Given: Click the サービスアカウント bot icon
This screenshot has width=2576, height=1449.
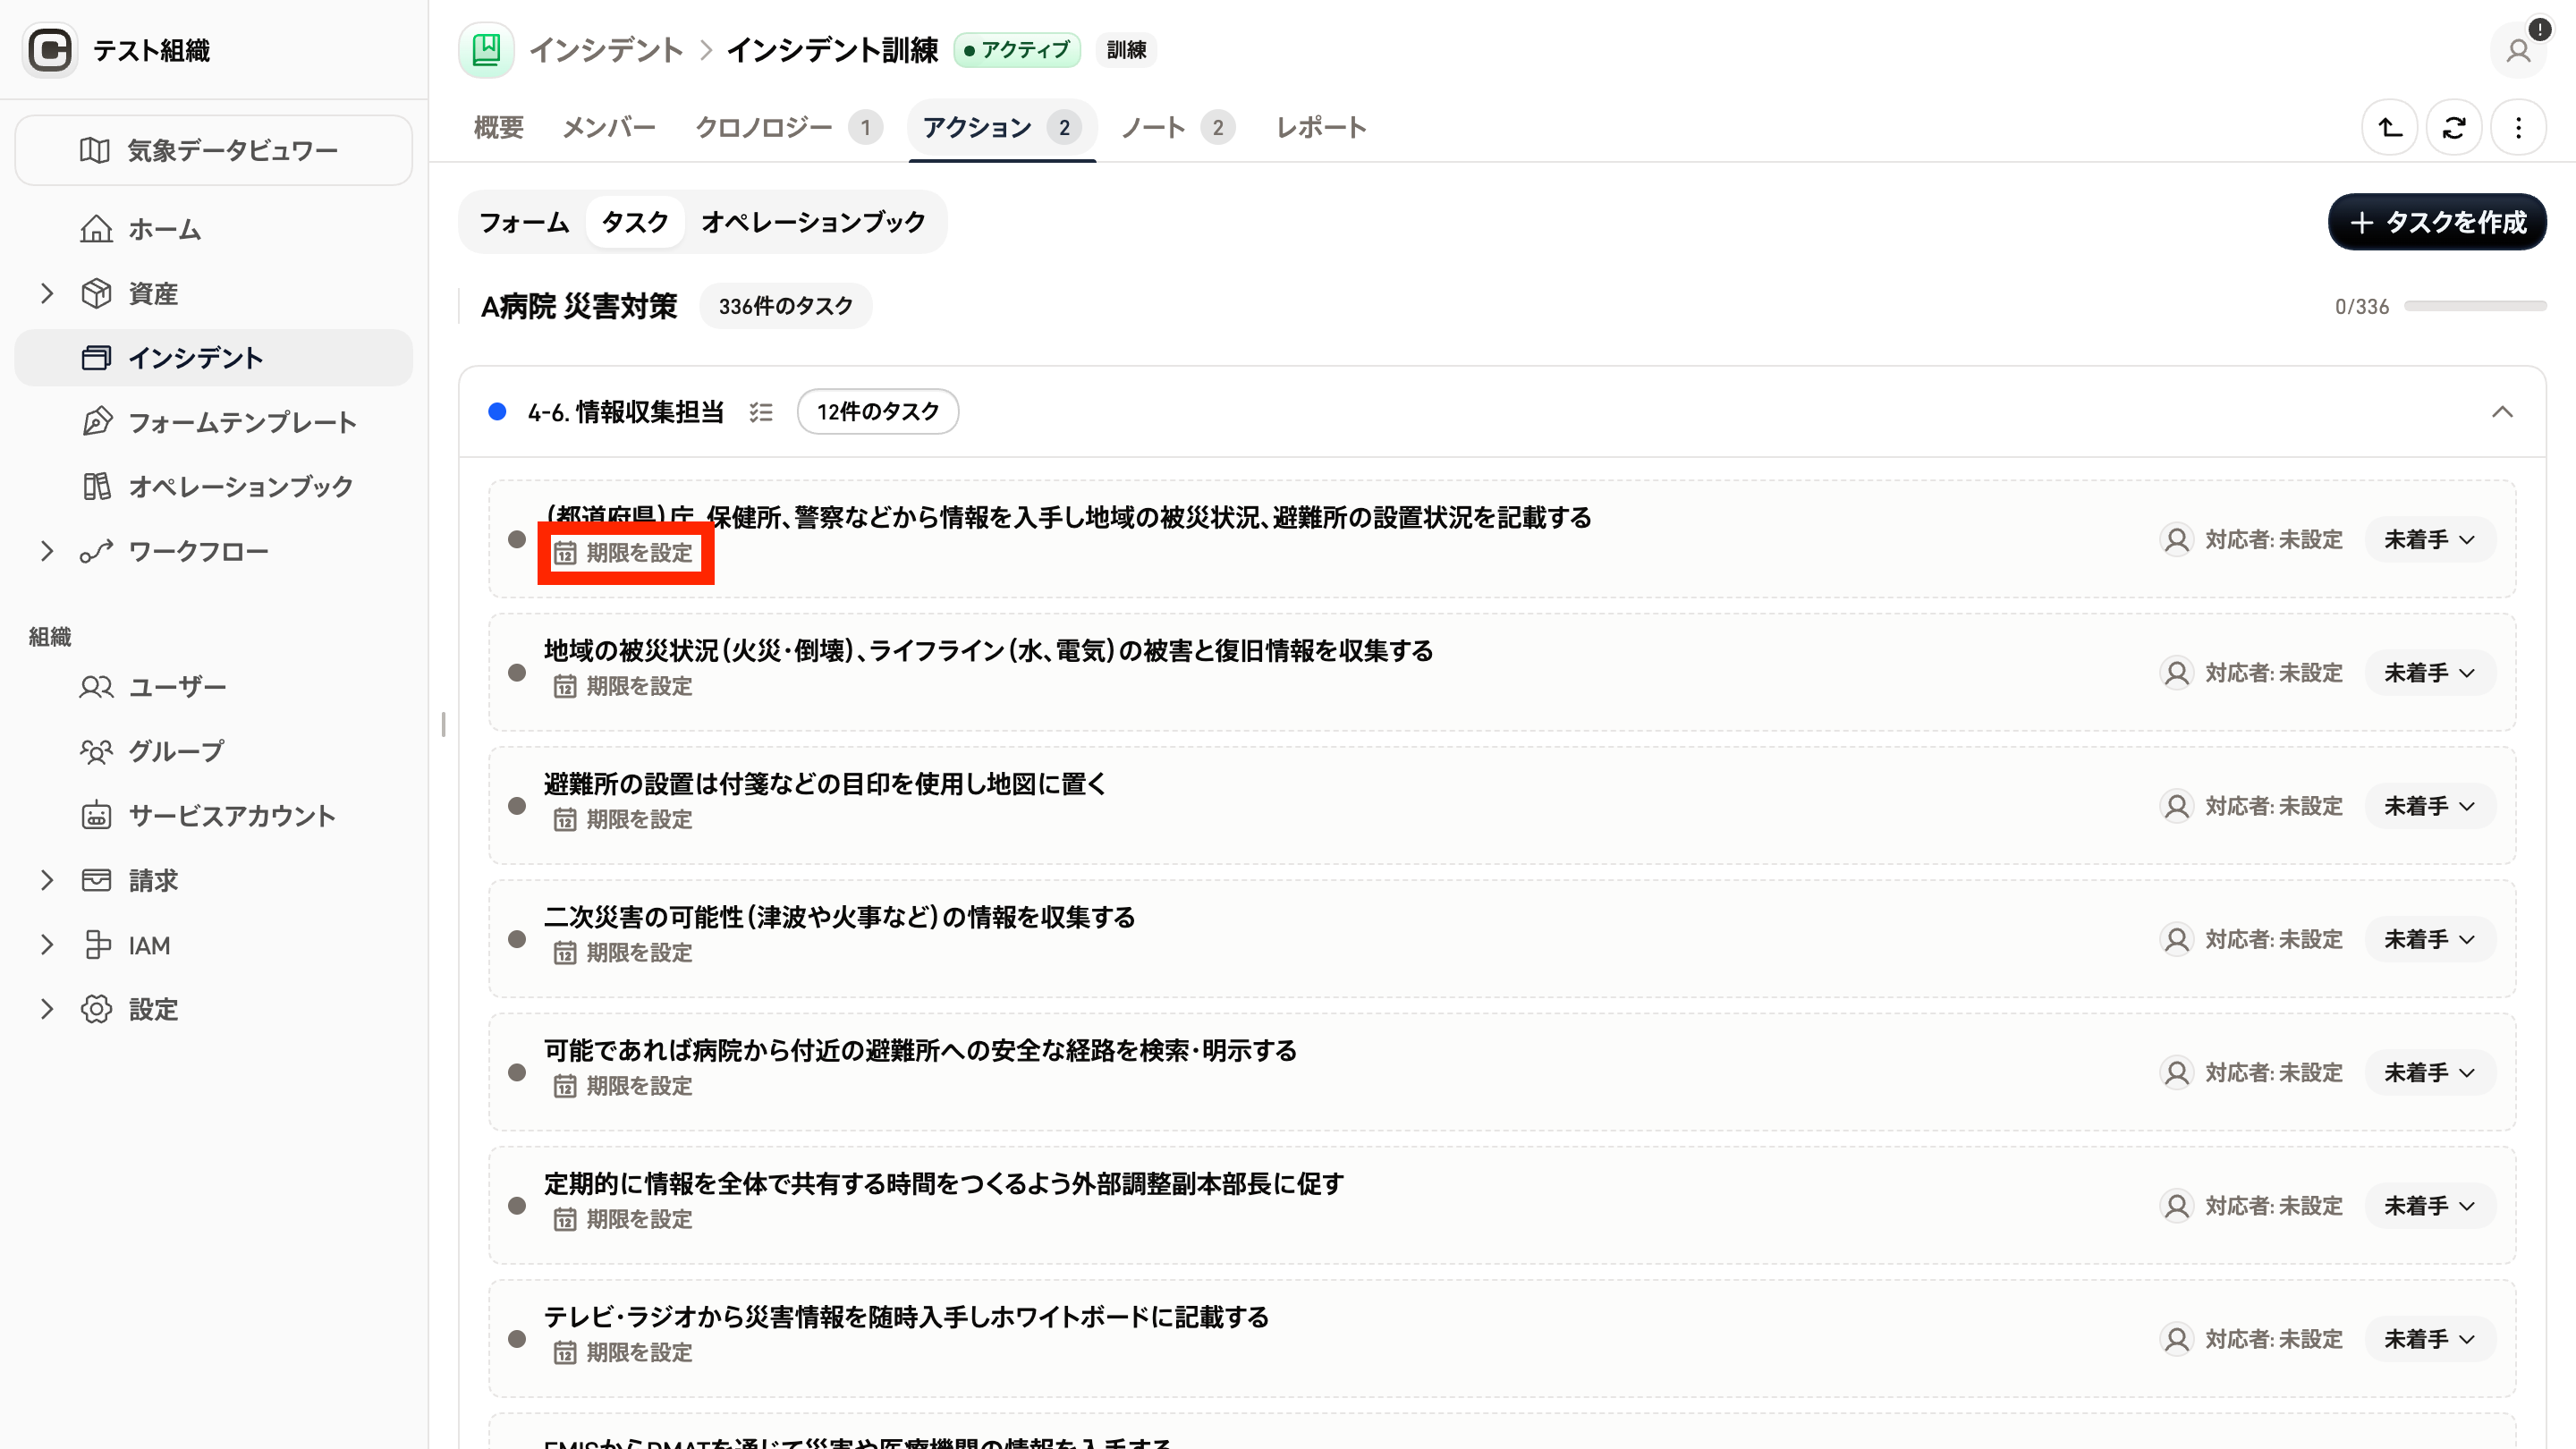Looking at the screenshot, I should (x=96, y=816).
